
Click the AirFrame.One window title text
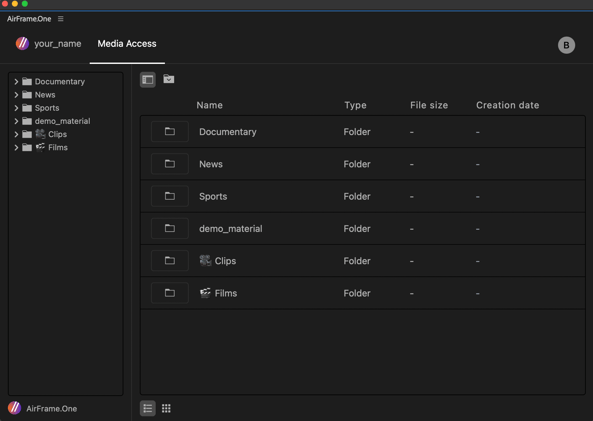click(29, 19)
